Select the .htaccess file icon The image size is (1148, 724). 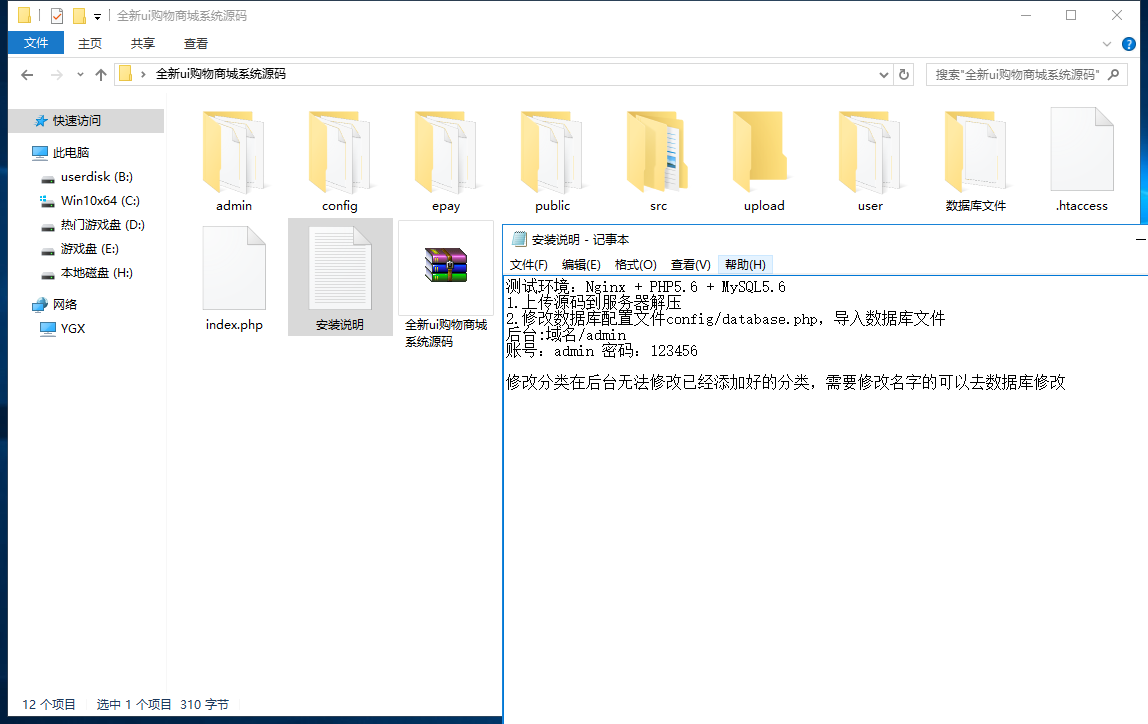point(1081,152)
